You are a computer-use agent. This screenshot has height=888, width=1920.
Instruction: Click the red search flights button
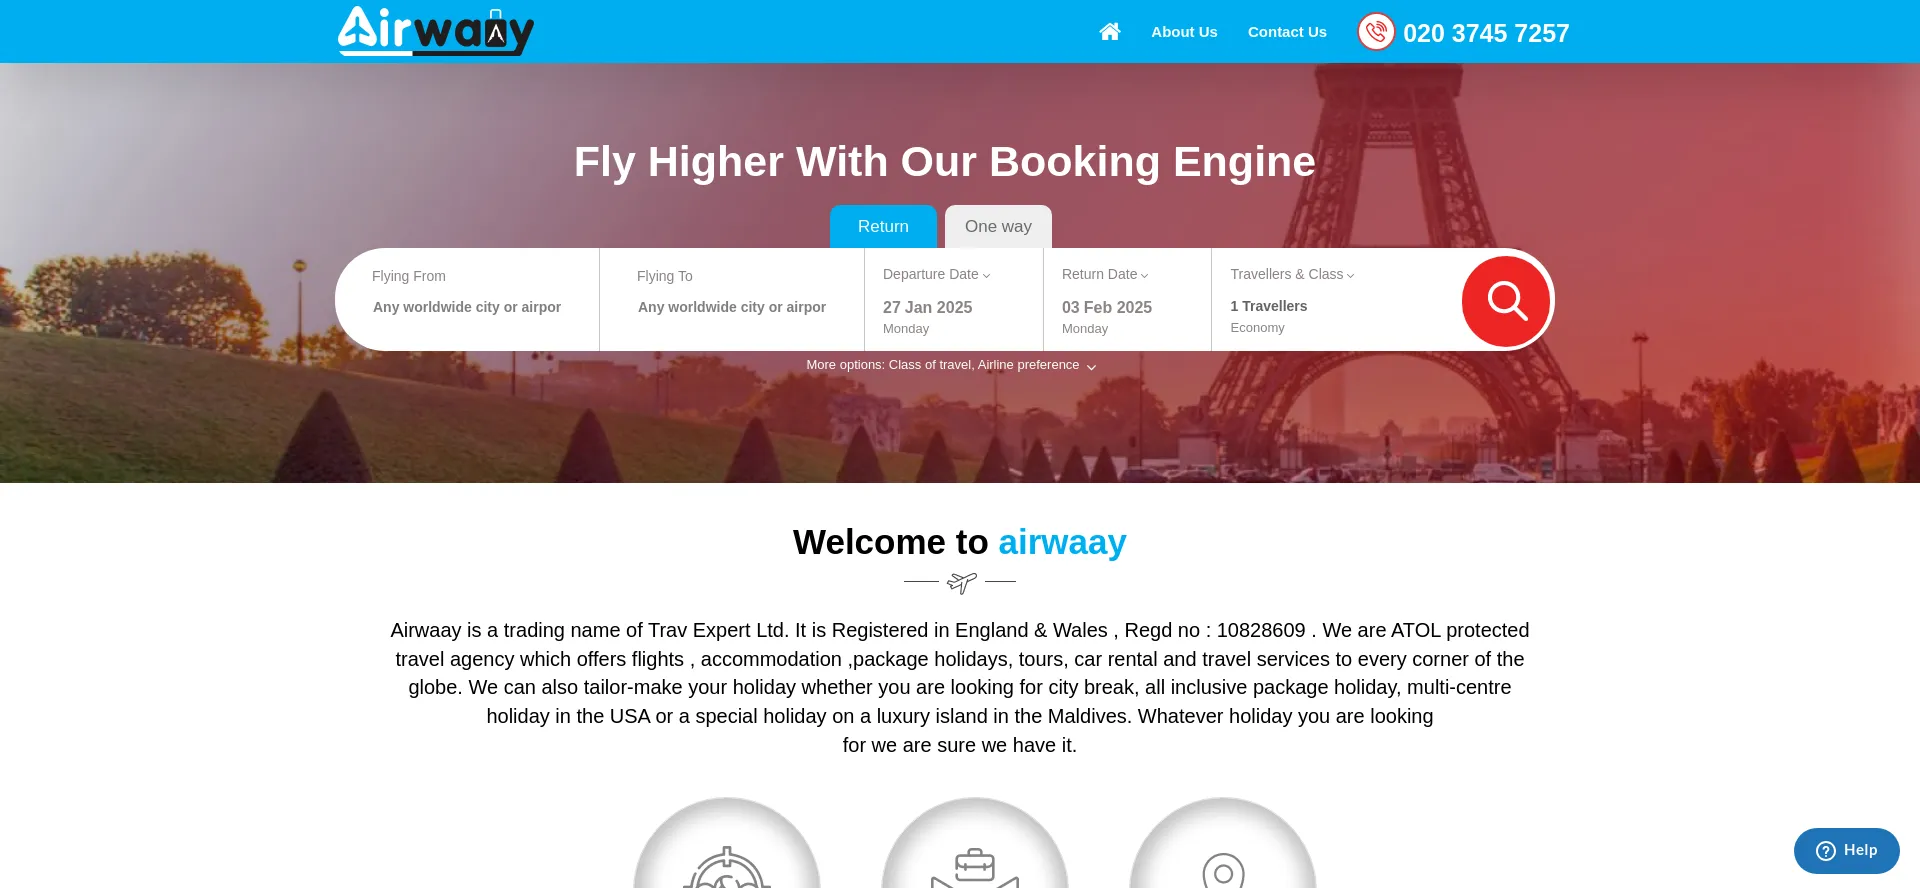1506,301
